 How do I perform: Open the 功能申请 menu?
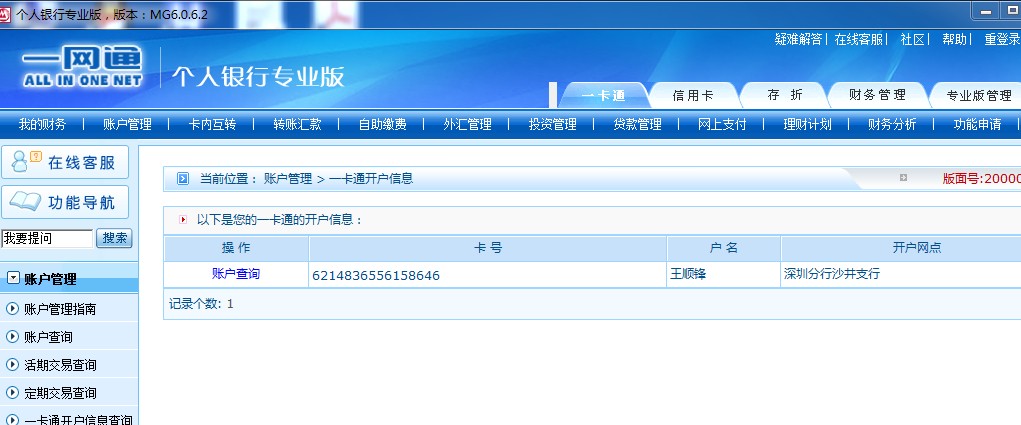(977, 124)
